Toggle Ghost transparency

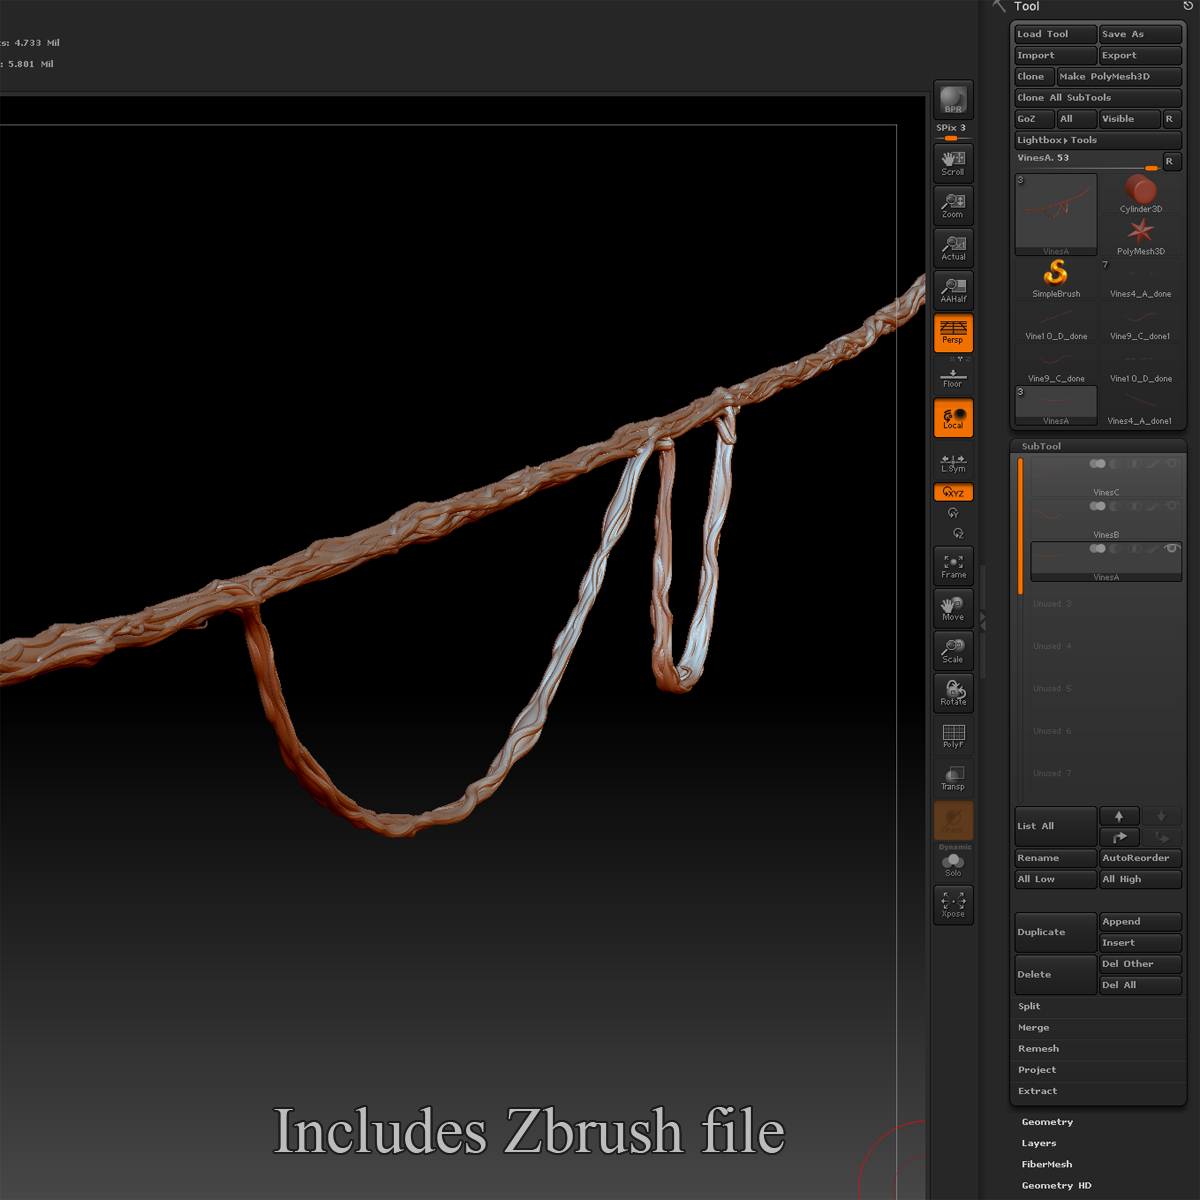[x=953, y=820]
